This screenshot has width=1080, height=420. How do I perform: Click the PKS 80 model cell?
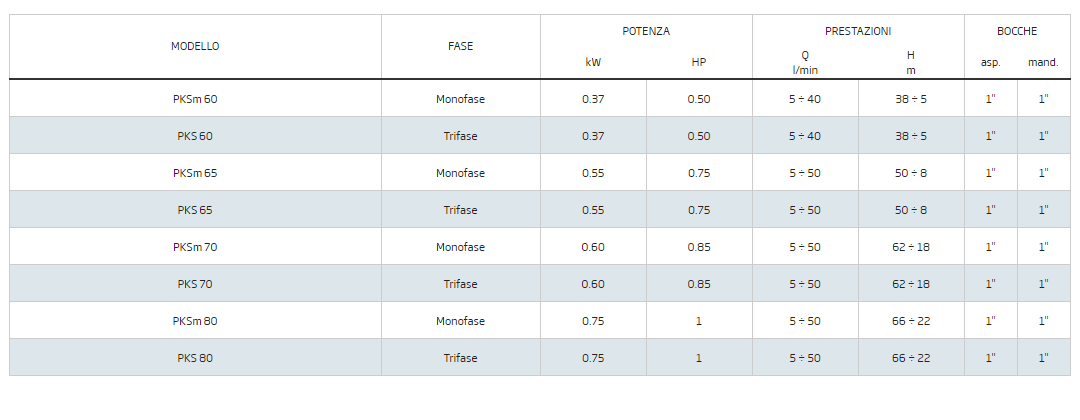195,358
